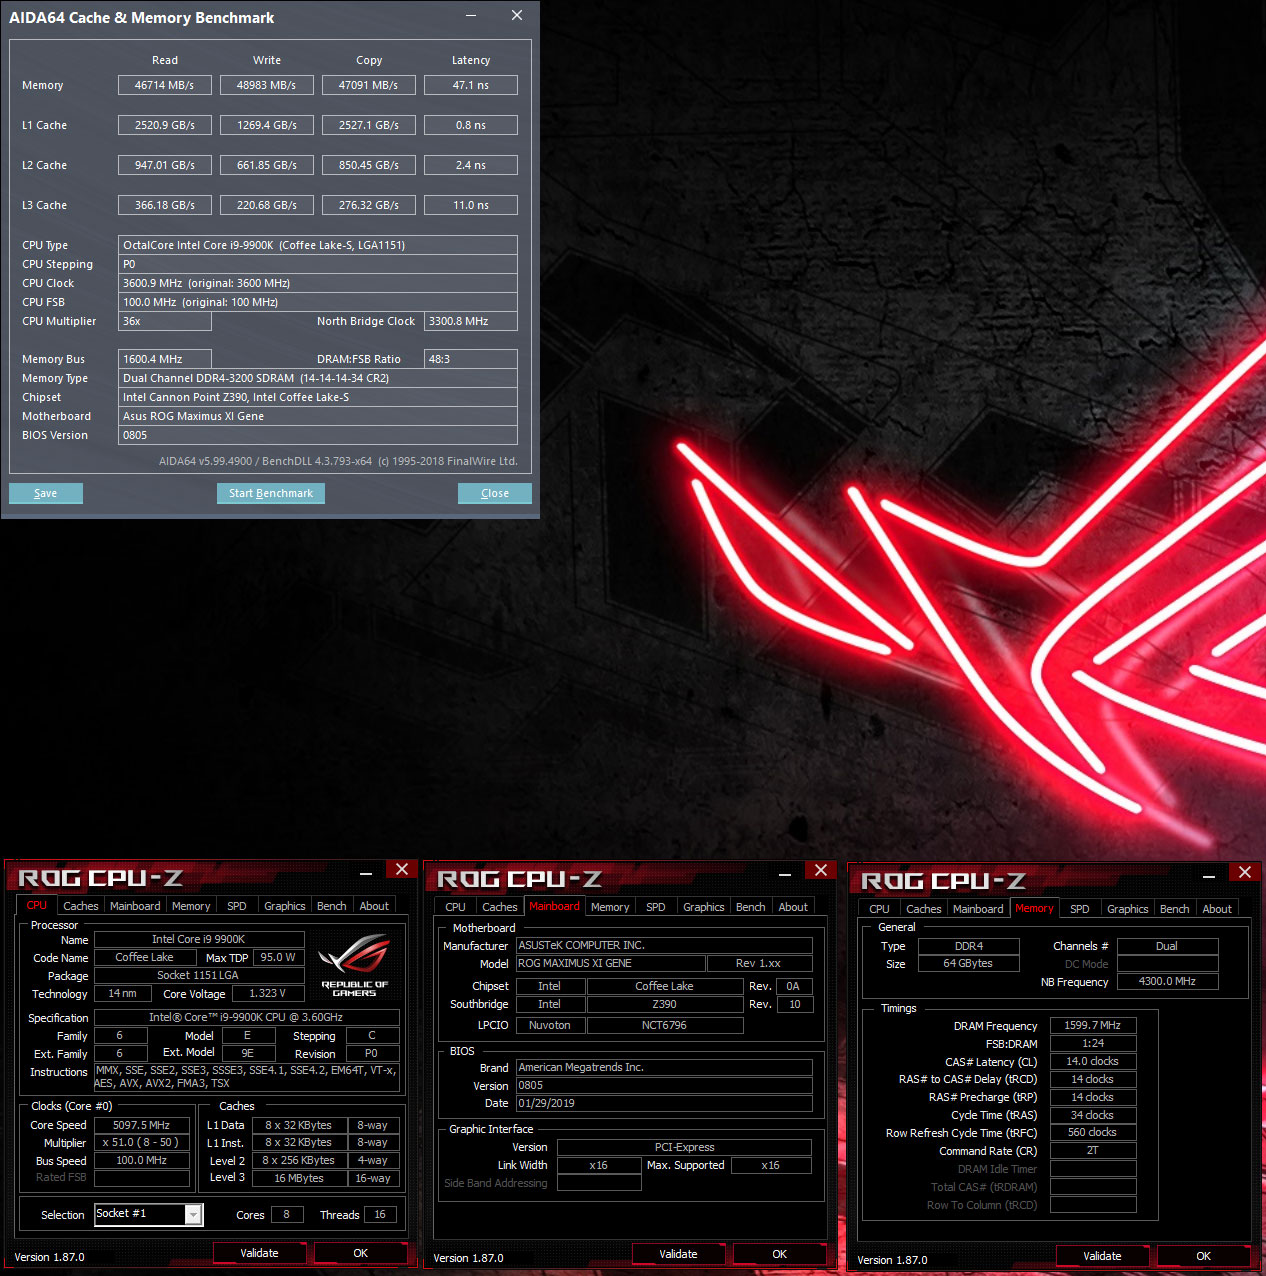Click OK in middle CPU-Z window

point(780,1254)
